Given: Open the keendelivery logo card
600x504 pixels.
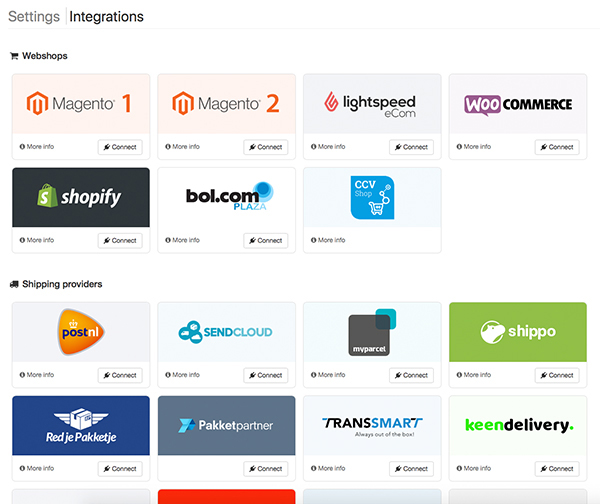Looking at the screenshot, I should 518,426.
